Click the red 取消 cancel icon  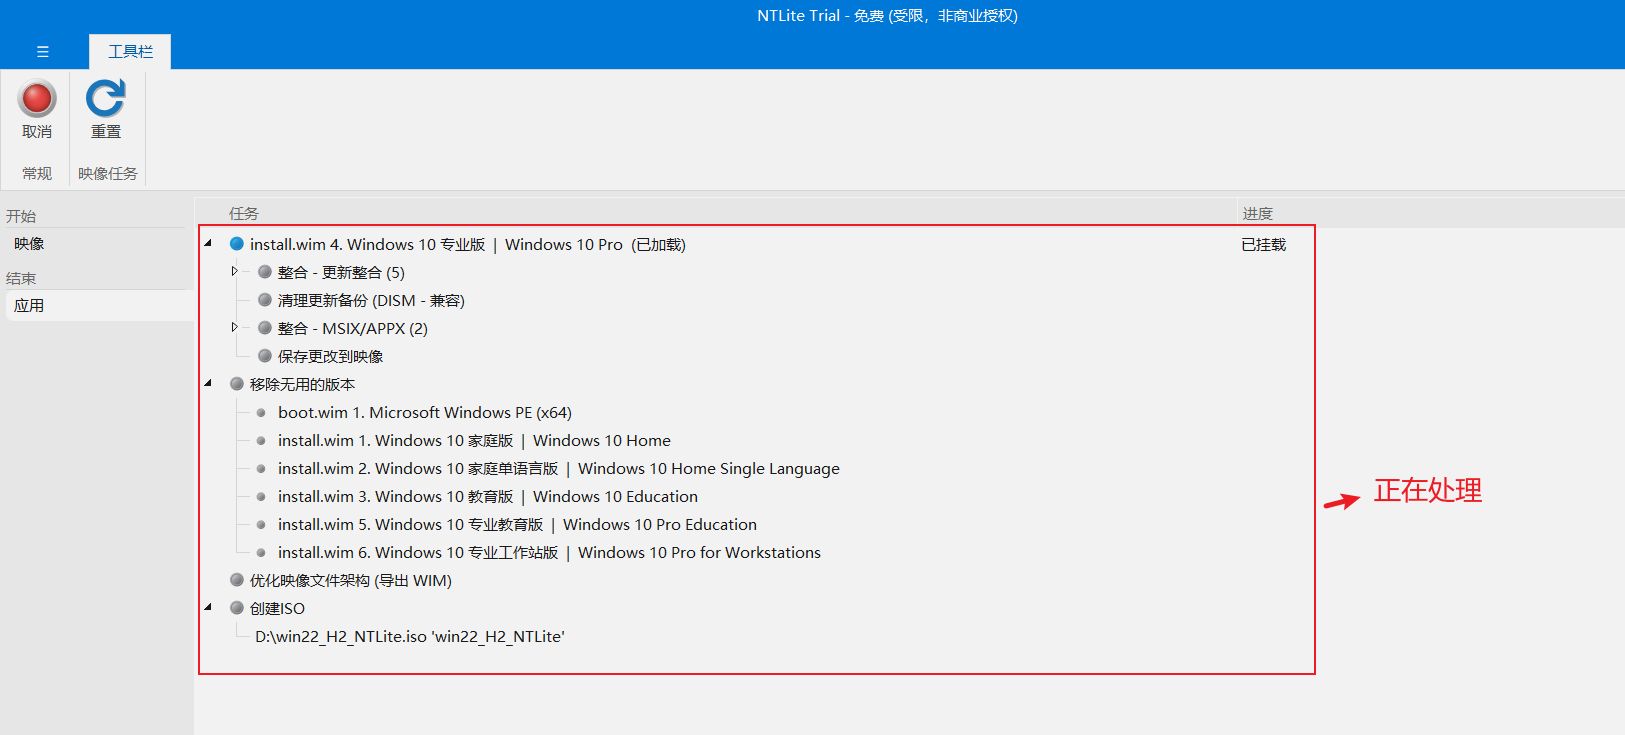point(37,99)
